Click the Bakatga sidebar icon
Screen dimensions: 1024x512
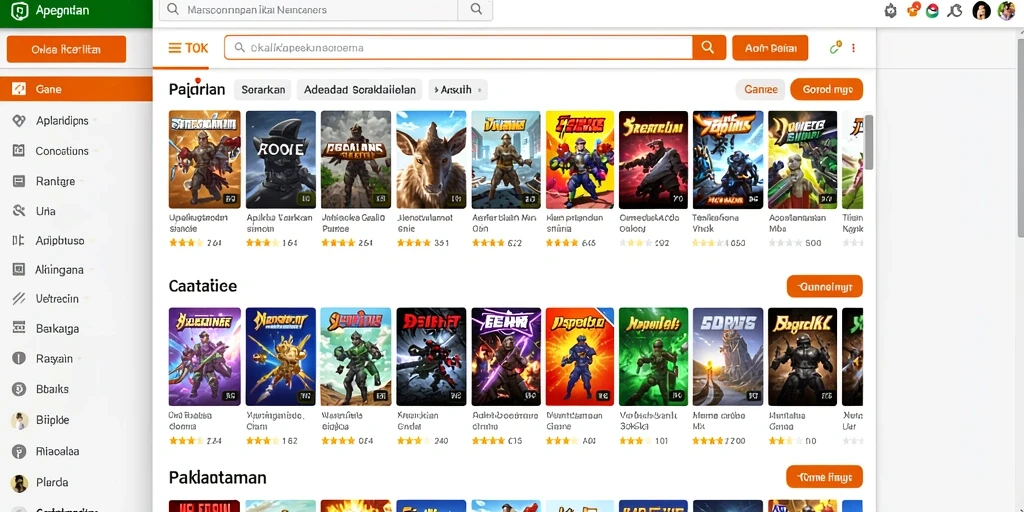pos(19,328)
